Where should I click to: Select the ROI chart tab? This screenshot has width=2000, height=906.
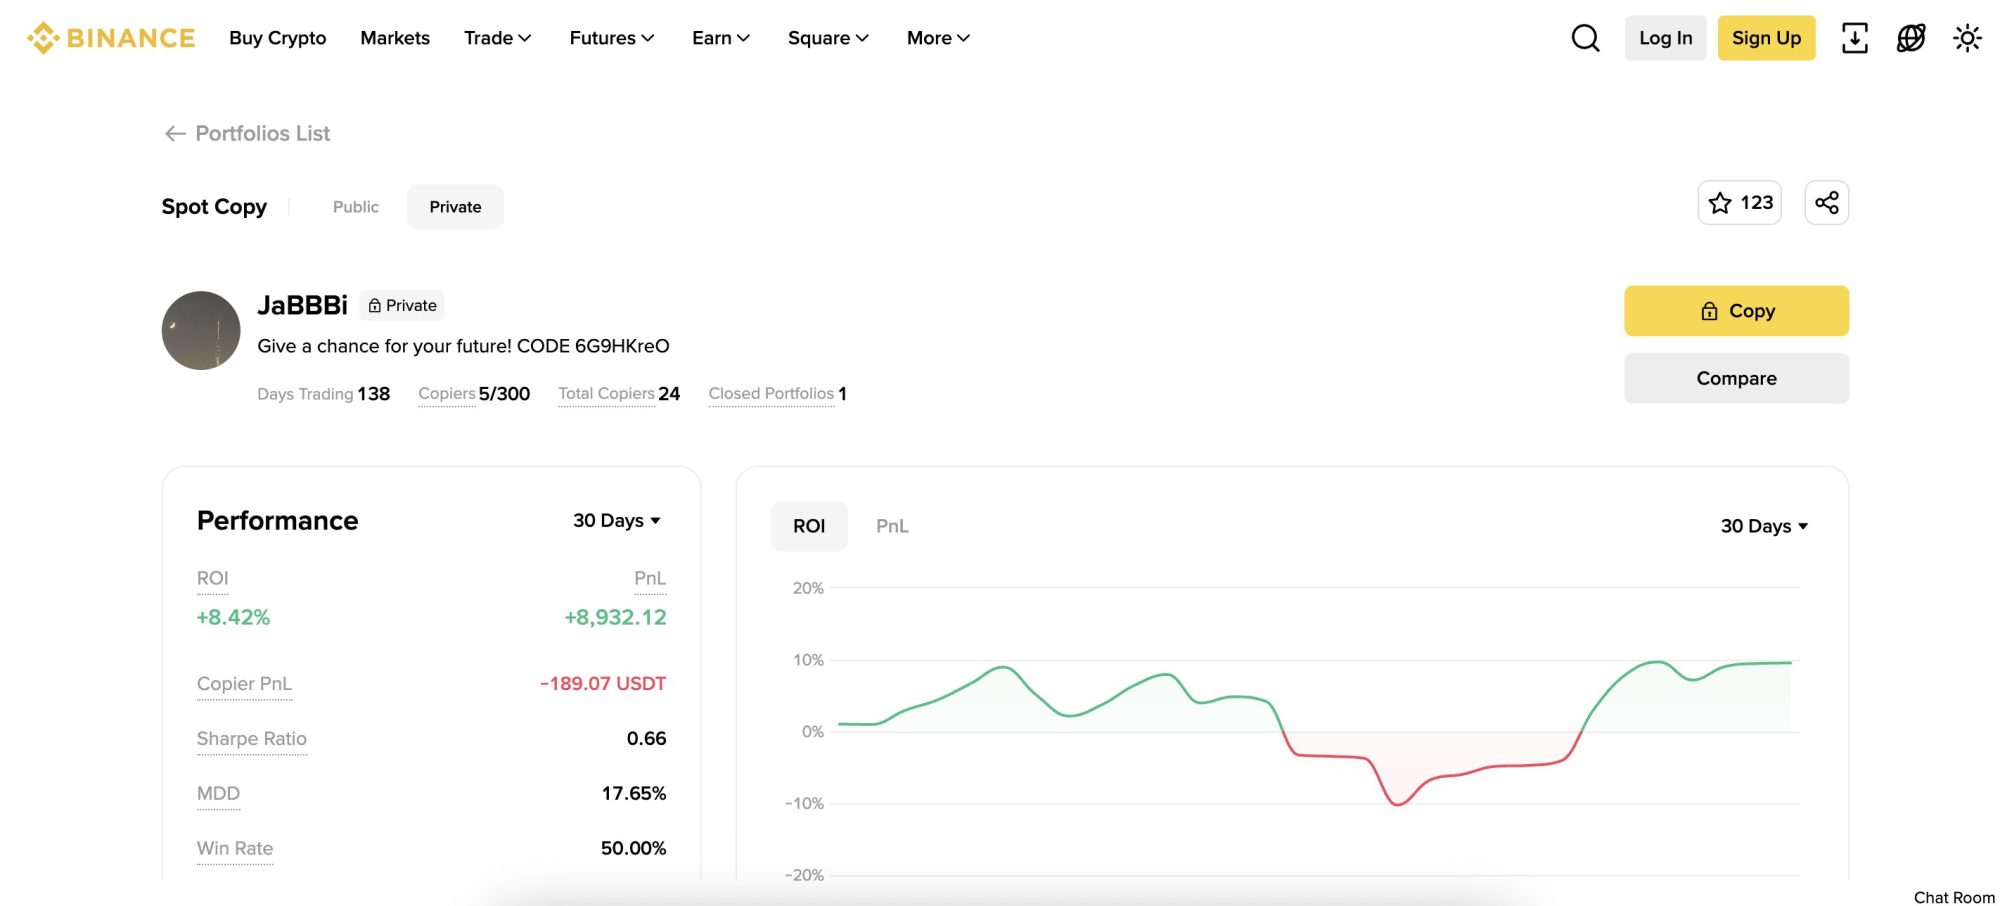(x=809, y=525)
